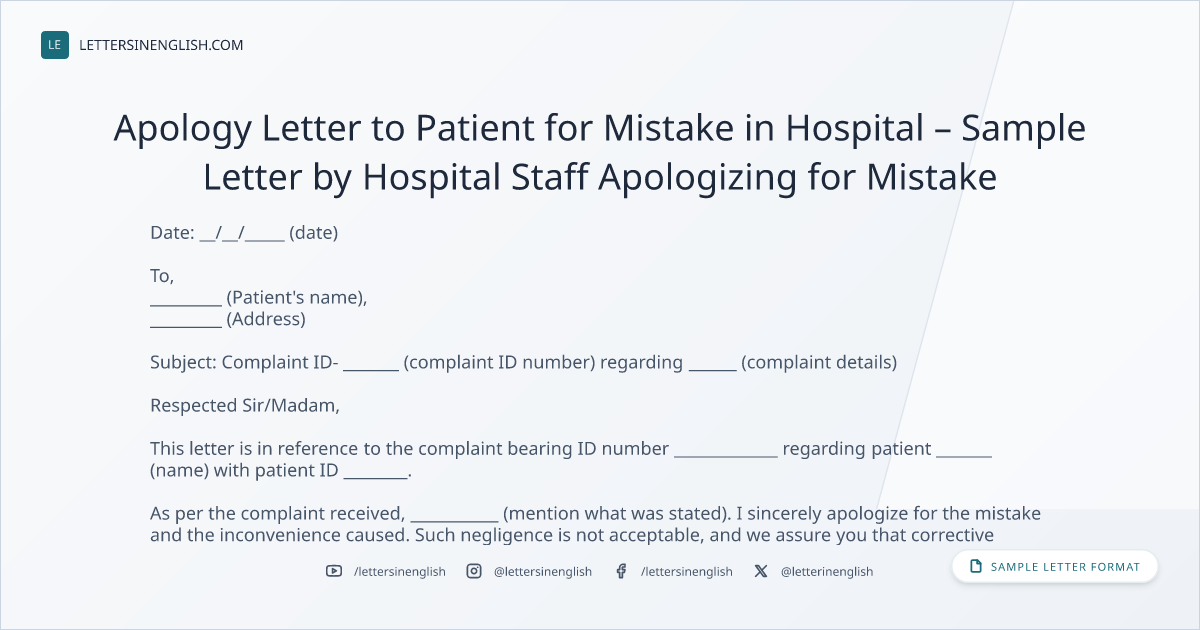Click the Apology Letter title heading
The image size is (1200, 630).
(600, 153)
